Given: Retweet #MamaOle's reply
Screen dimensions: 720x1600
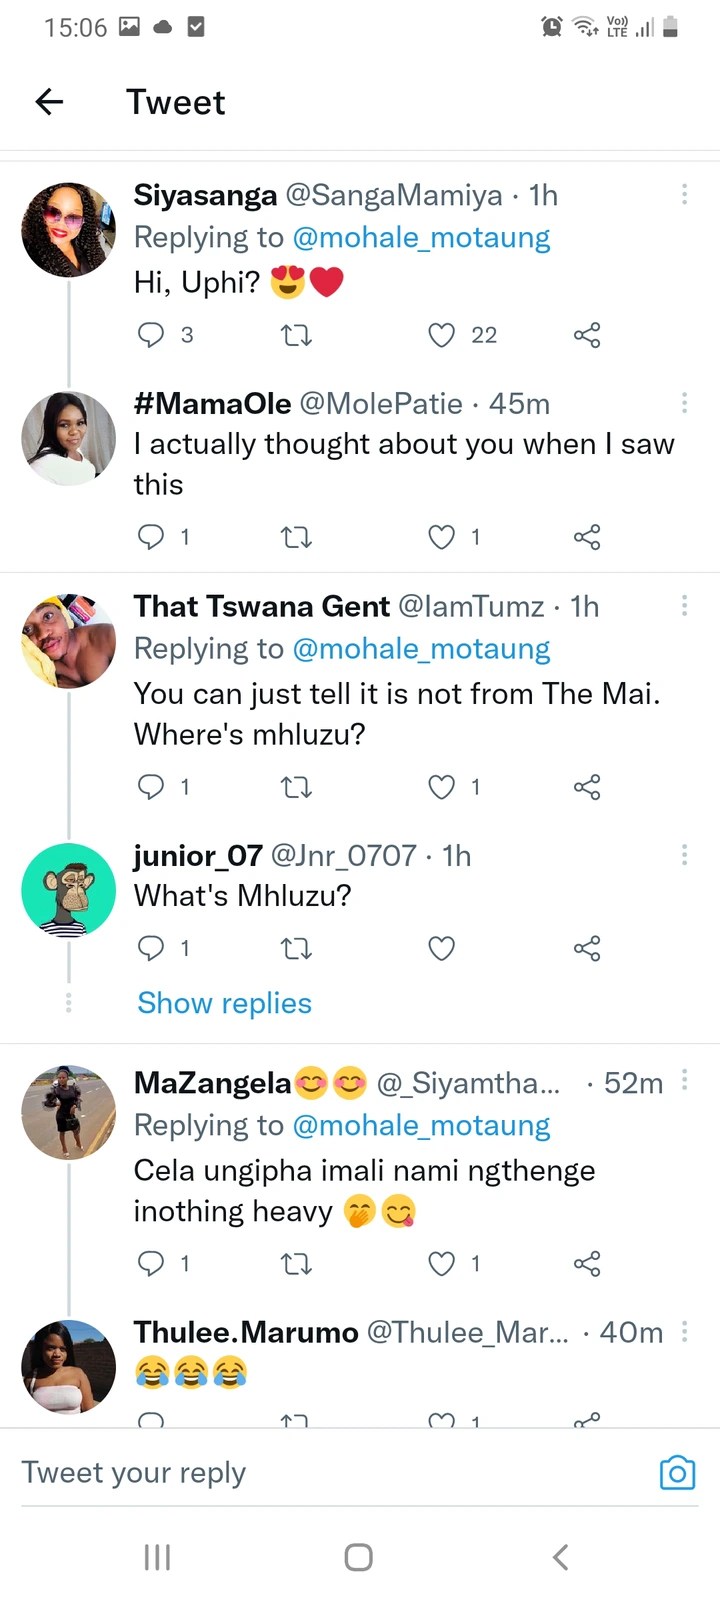Looking at the screenshot, I should 296,537.
